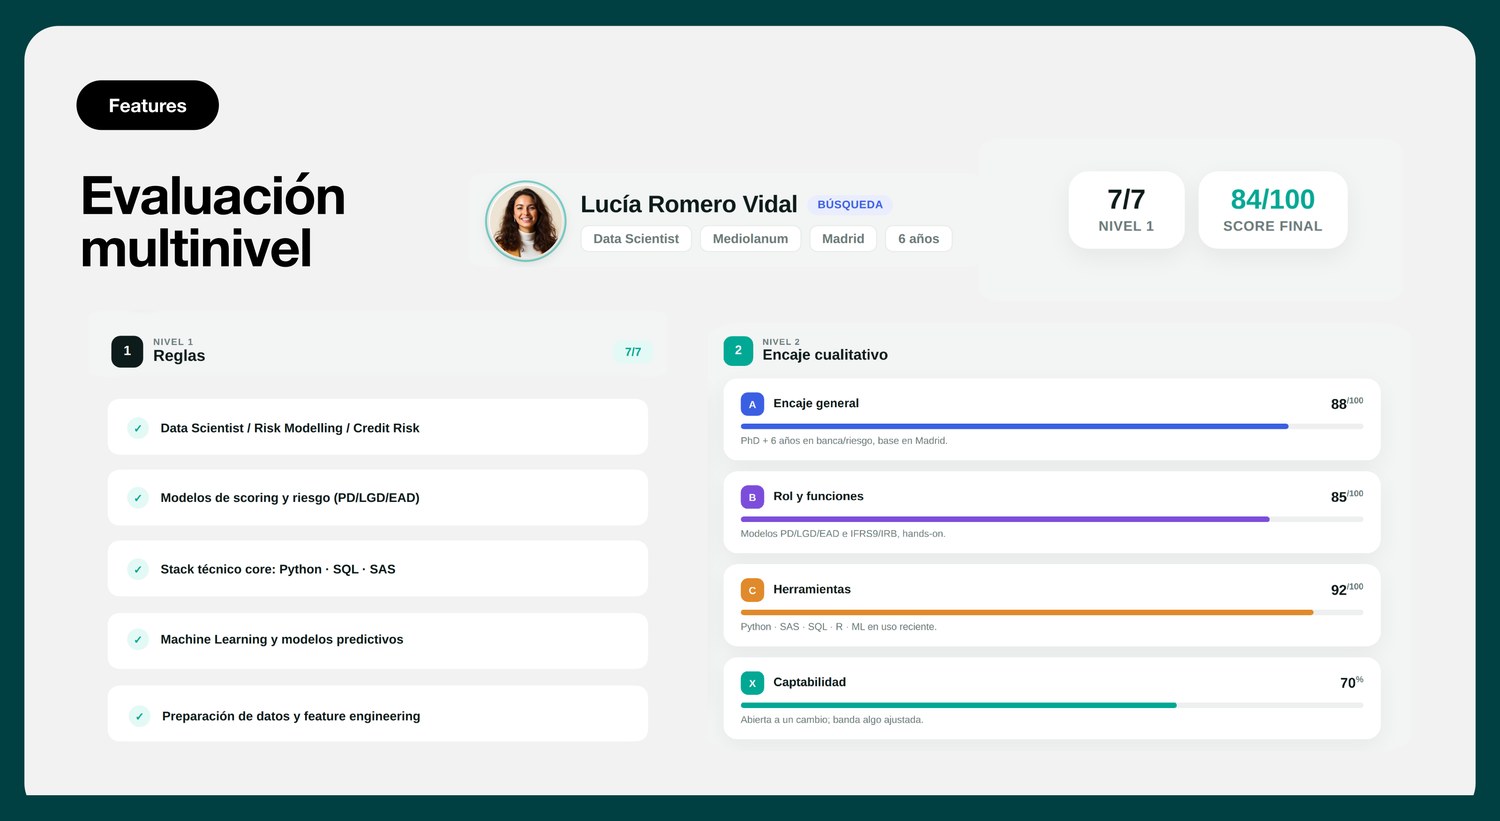Click the A icon of Encaje general

point(752,404)
